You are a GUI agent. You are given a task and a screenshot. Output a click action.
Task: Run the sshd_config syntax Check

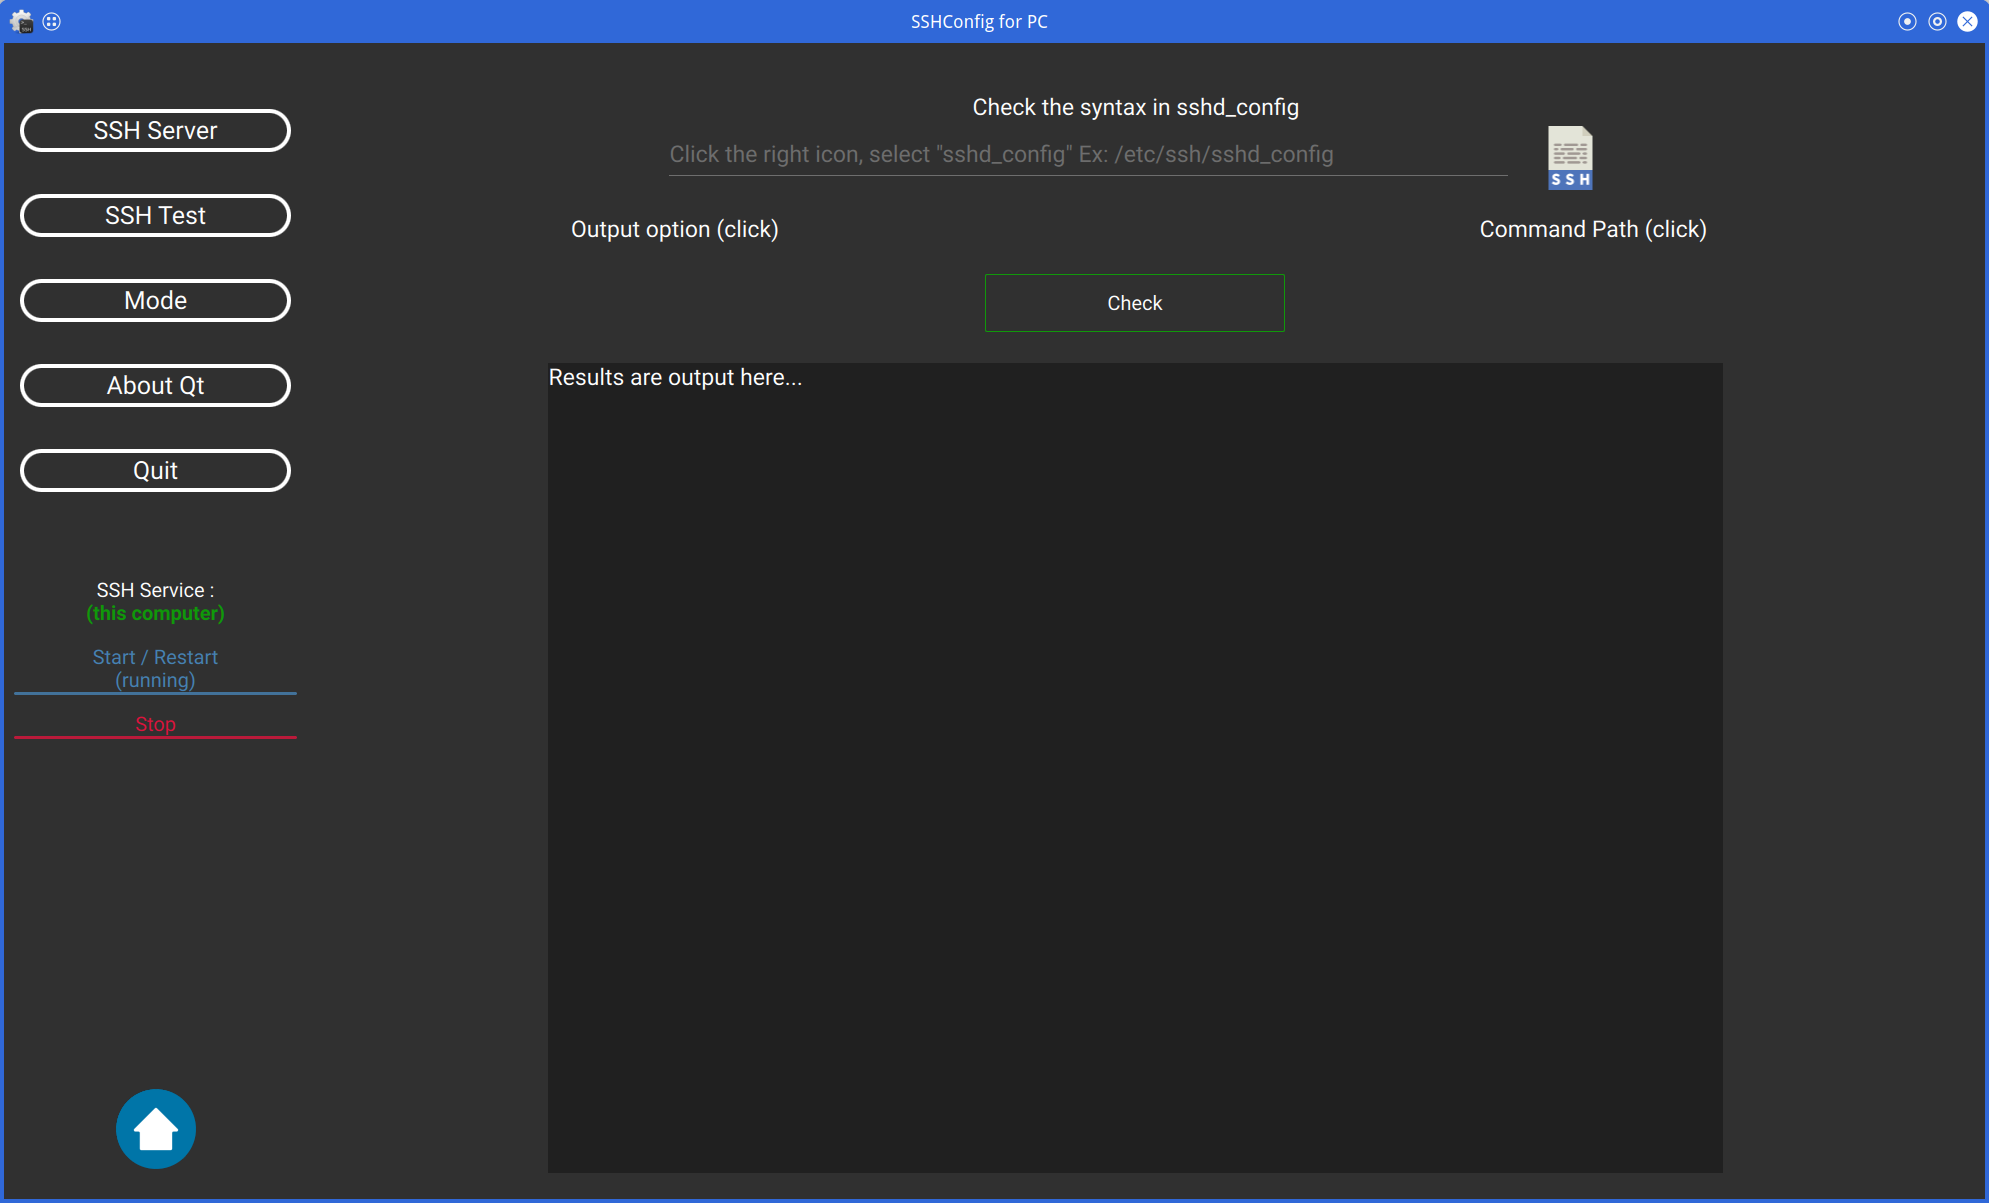(x=1134, y=303)
